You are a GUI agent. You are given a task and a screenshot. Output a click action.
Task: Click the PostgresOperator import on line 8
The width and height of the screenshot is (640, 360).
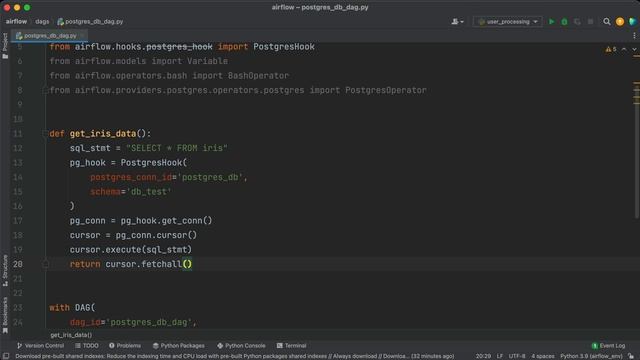(x=386, y=90)
